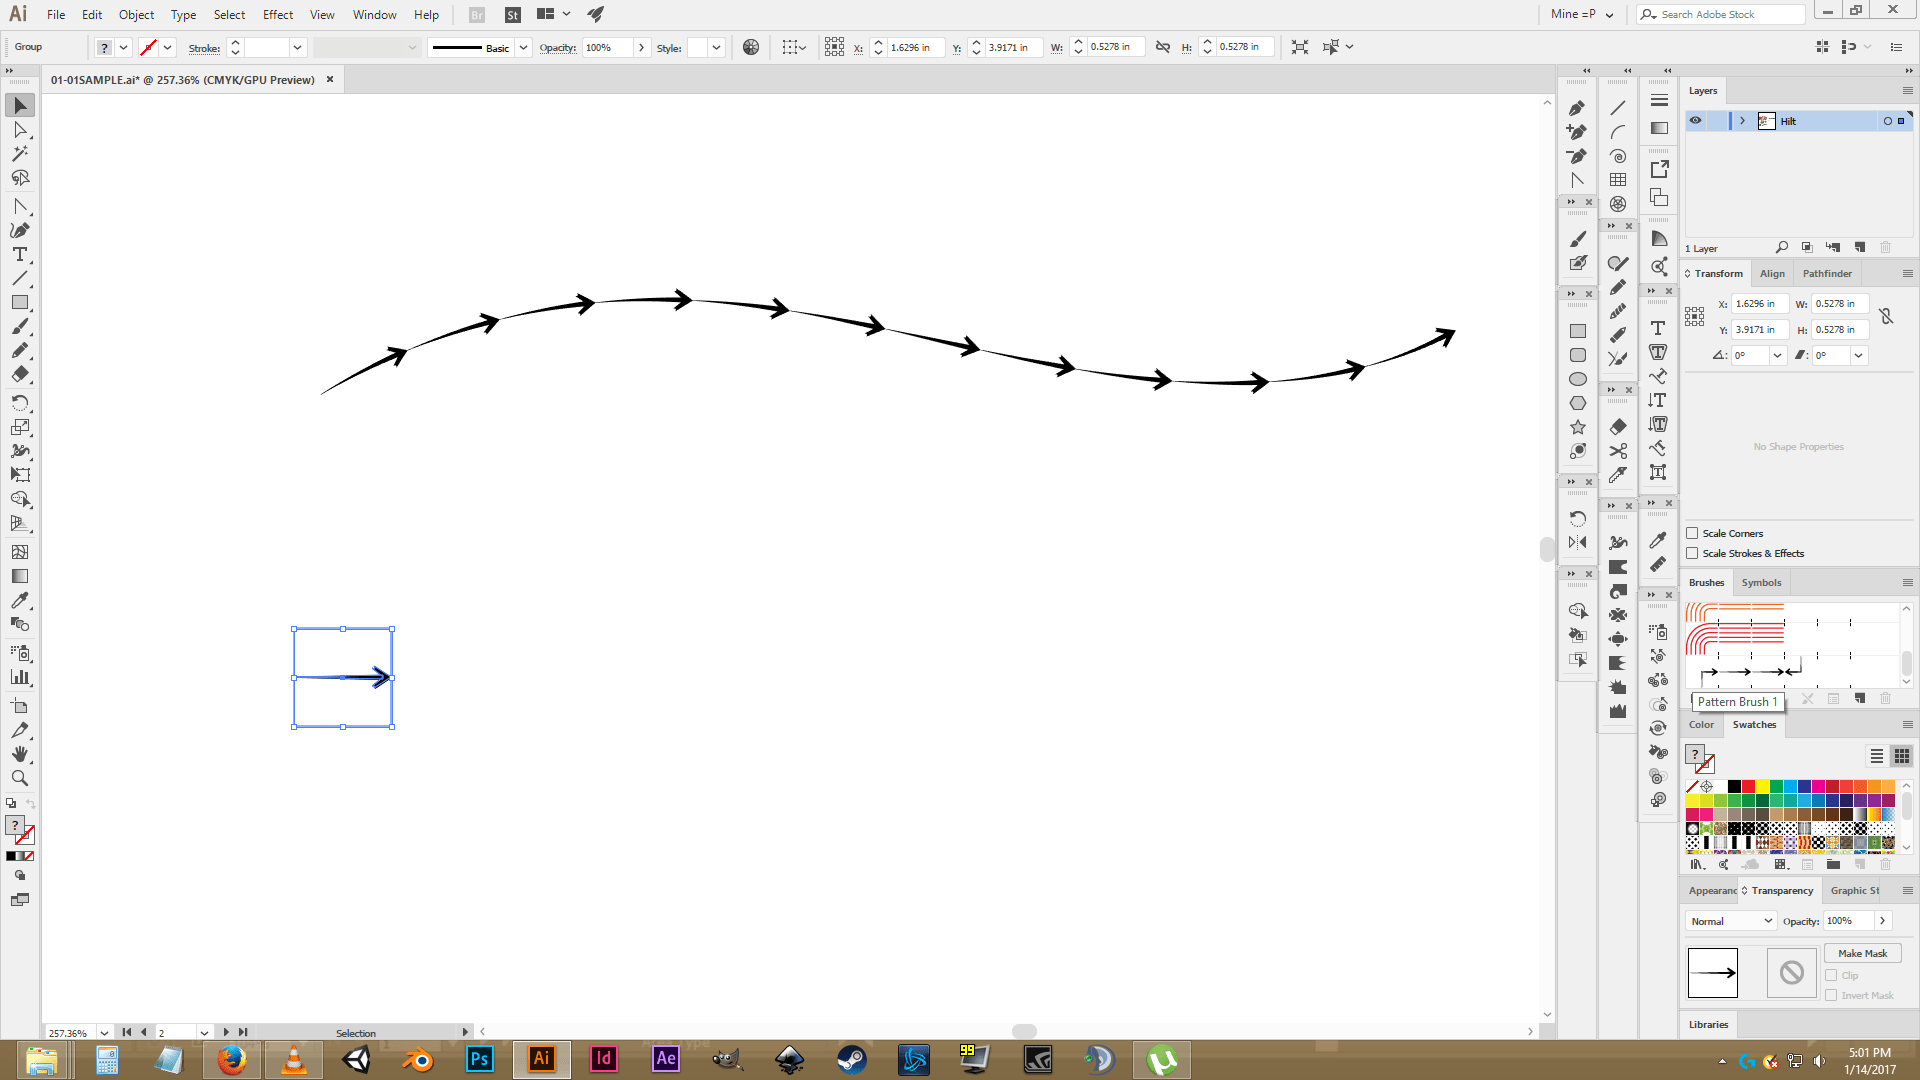This screenshot has height=1080, width=1920.
Task: Click the Make Mask button
Action: click(x=1863, y=953)
